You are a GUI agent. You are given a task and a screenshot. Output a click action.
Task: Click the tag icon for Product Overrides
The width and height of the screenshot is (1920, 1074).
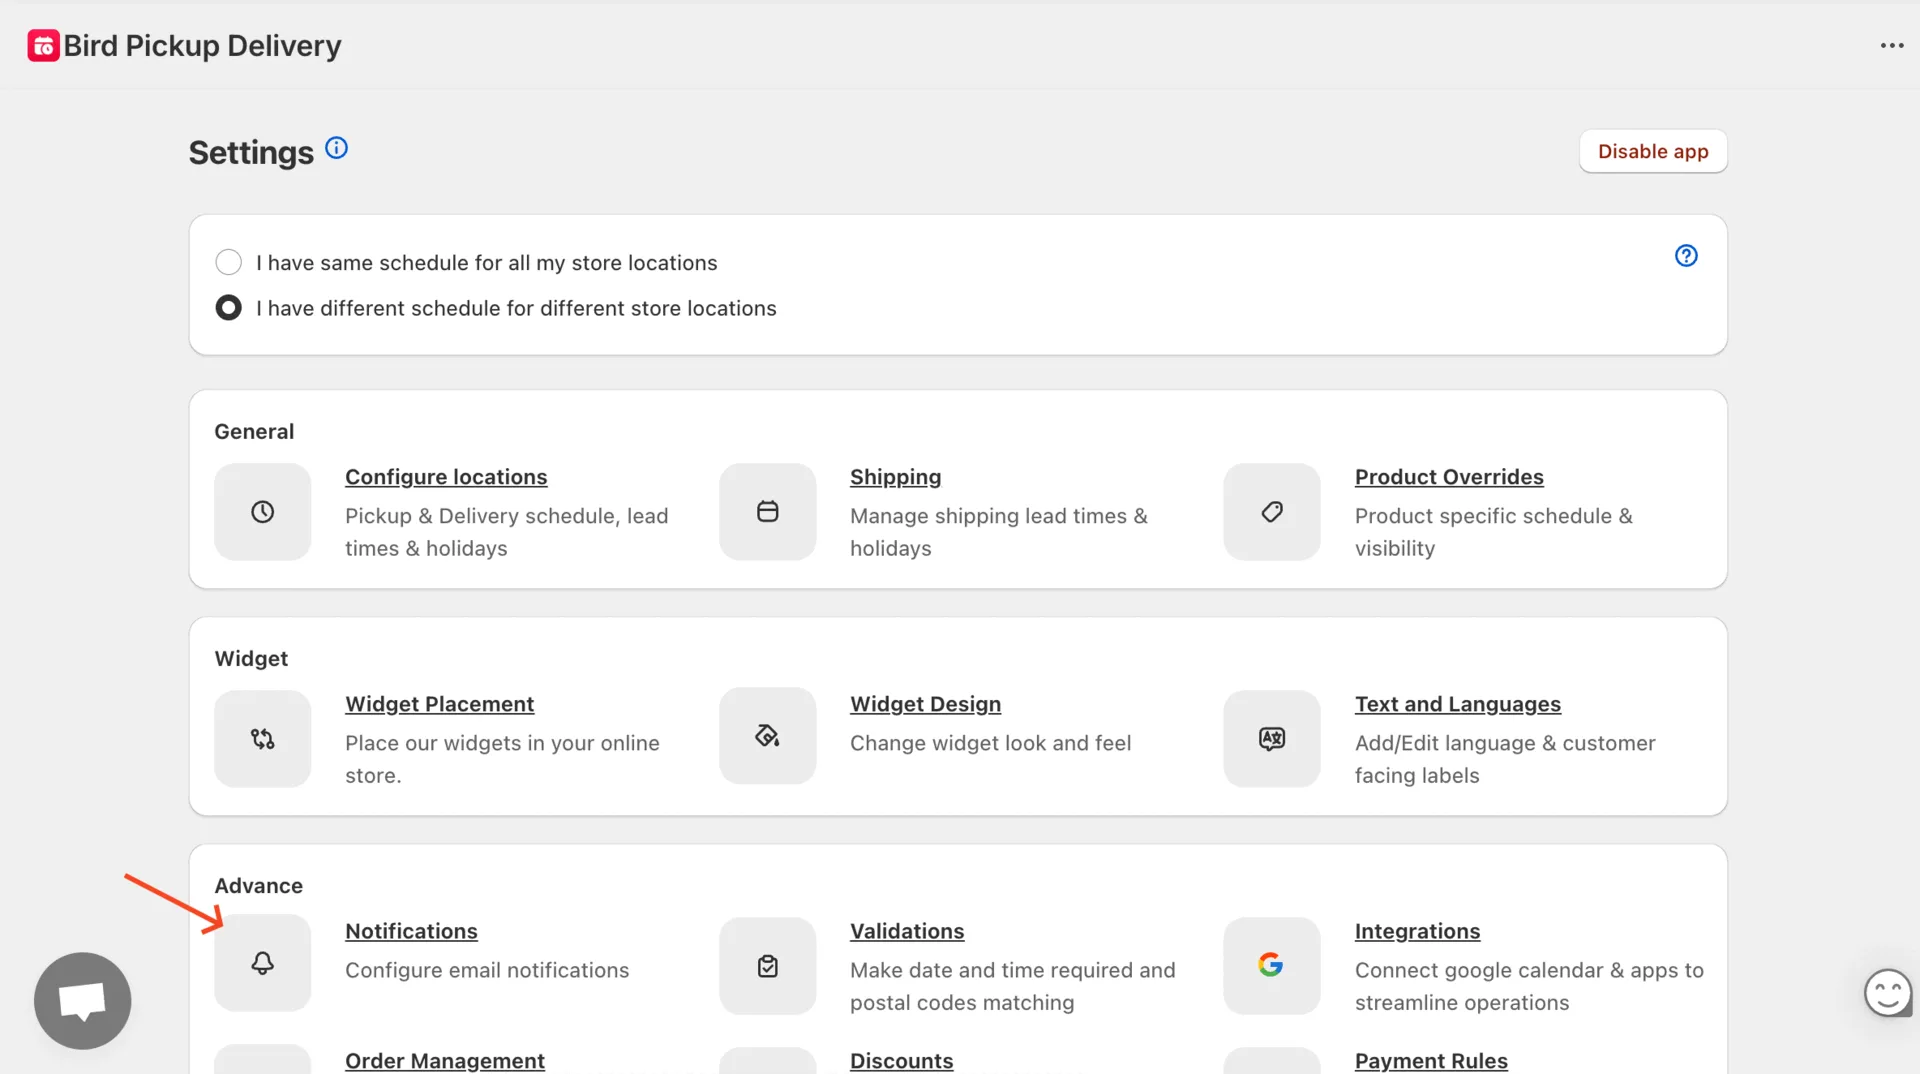click(1271, 512)
